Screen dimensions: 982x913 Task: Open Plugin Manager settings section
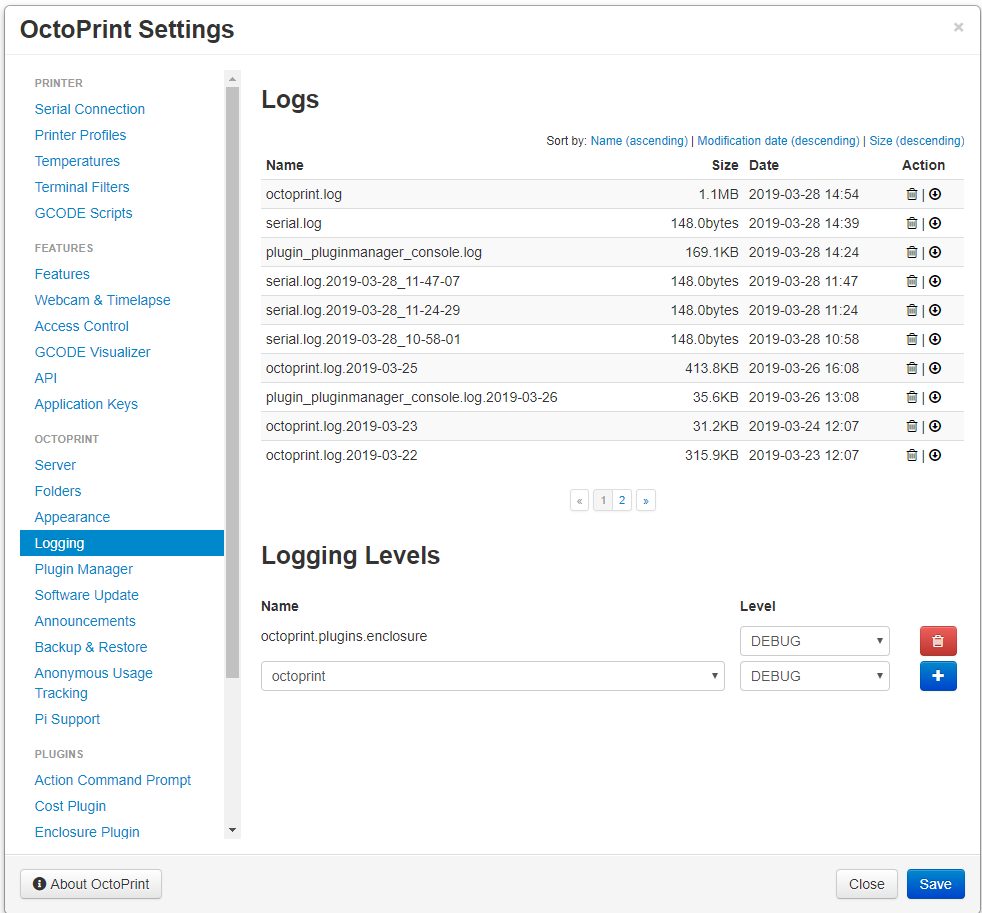(84, 569)
